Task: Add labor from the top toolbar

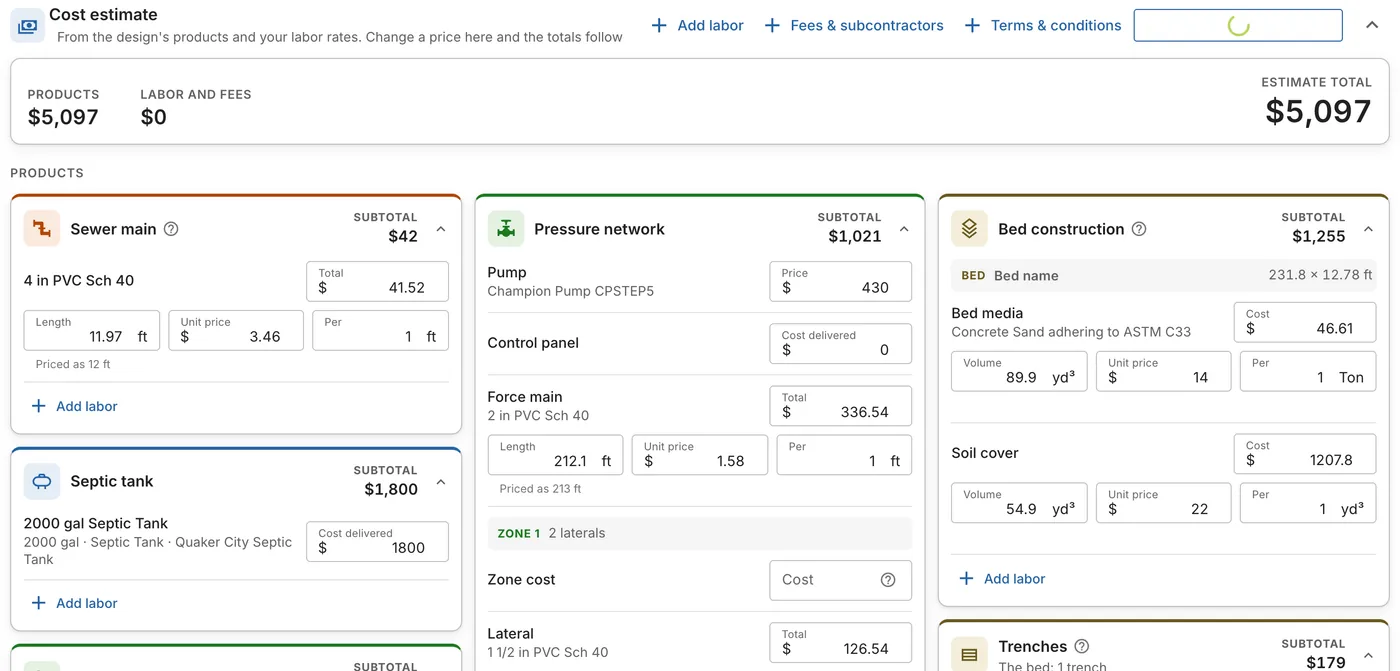Action: (697, 26)
